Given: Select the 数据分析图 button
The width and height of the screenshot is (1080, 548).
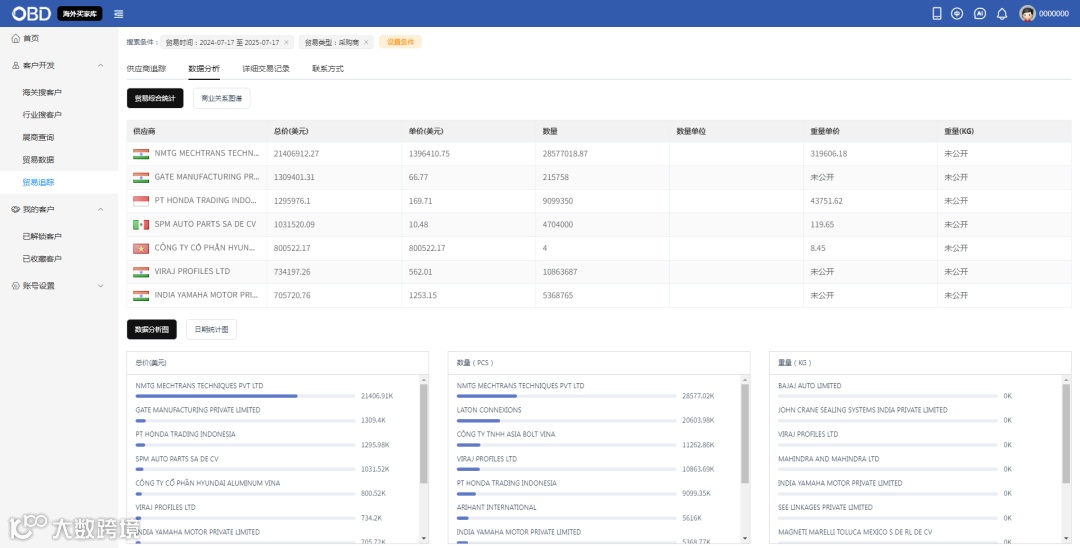Looking at the screenshot, I should click(152, 330).
